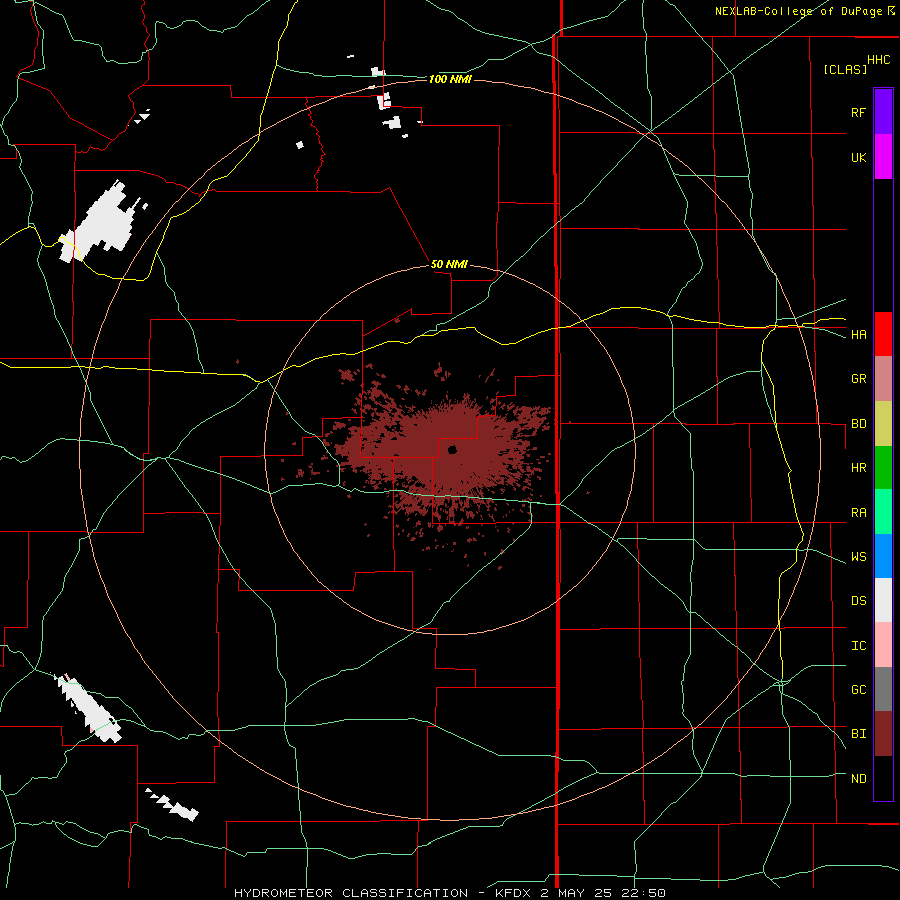
Task: Click the 50 NMI range ring label
Action: pyautogui.click(x=449, y=265)
